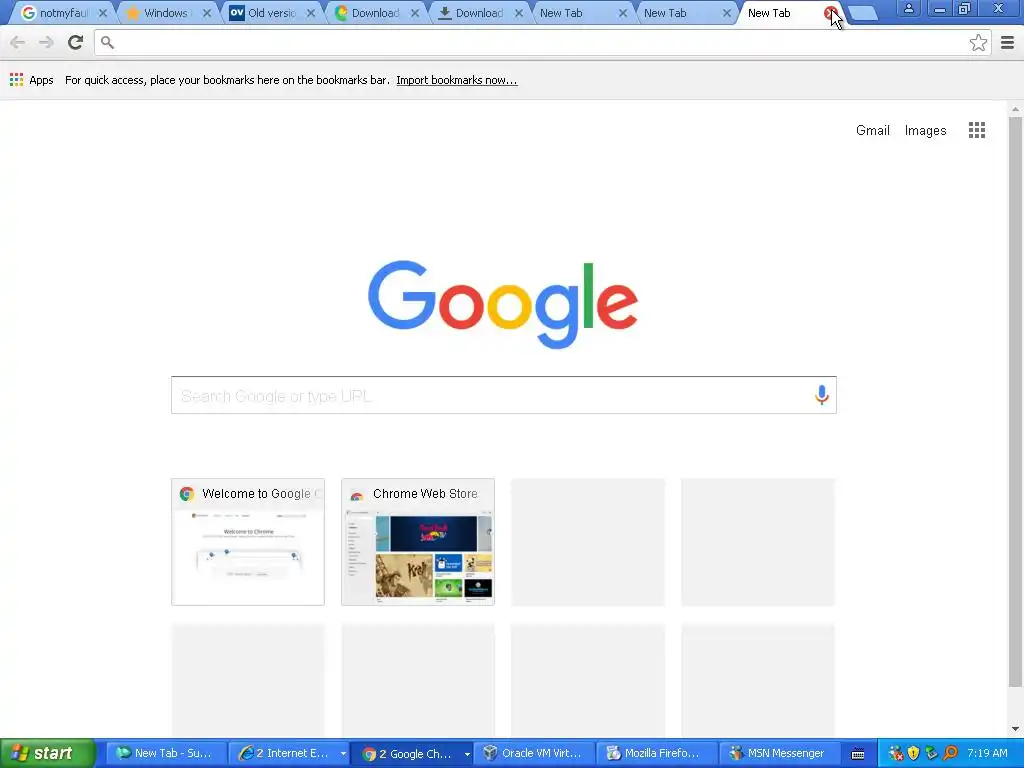The width and height of the screenshot is (1024, 768).
Task: Start voice search with the microphone
Action: [x=822, y=394]
